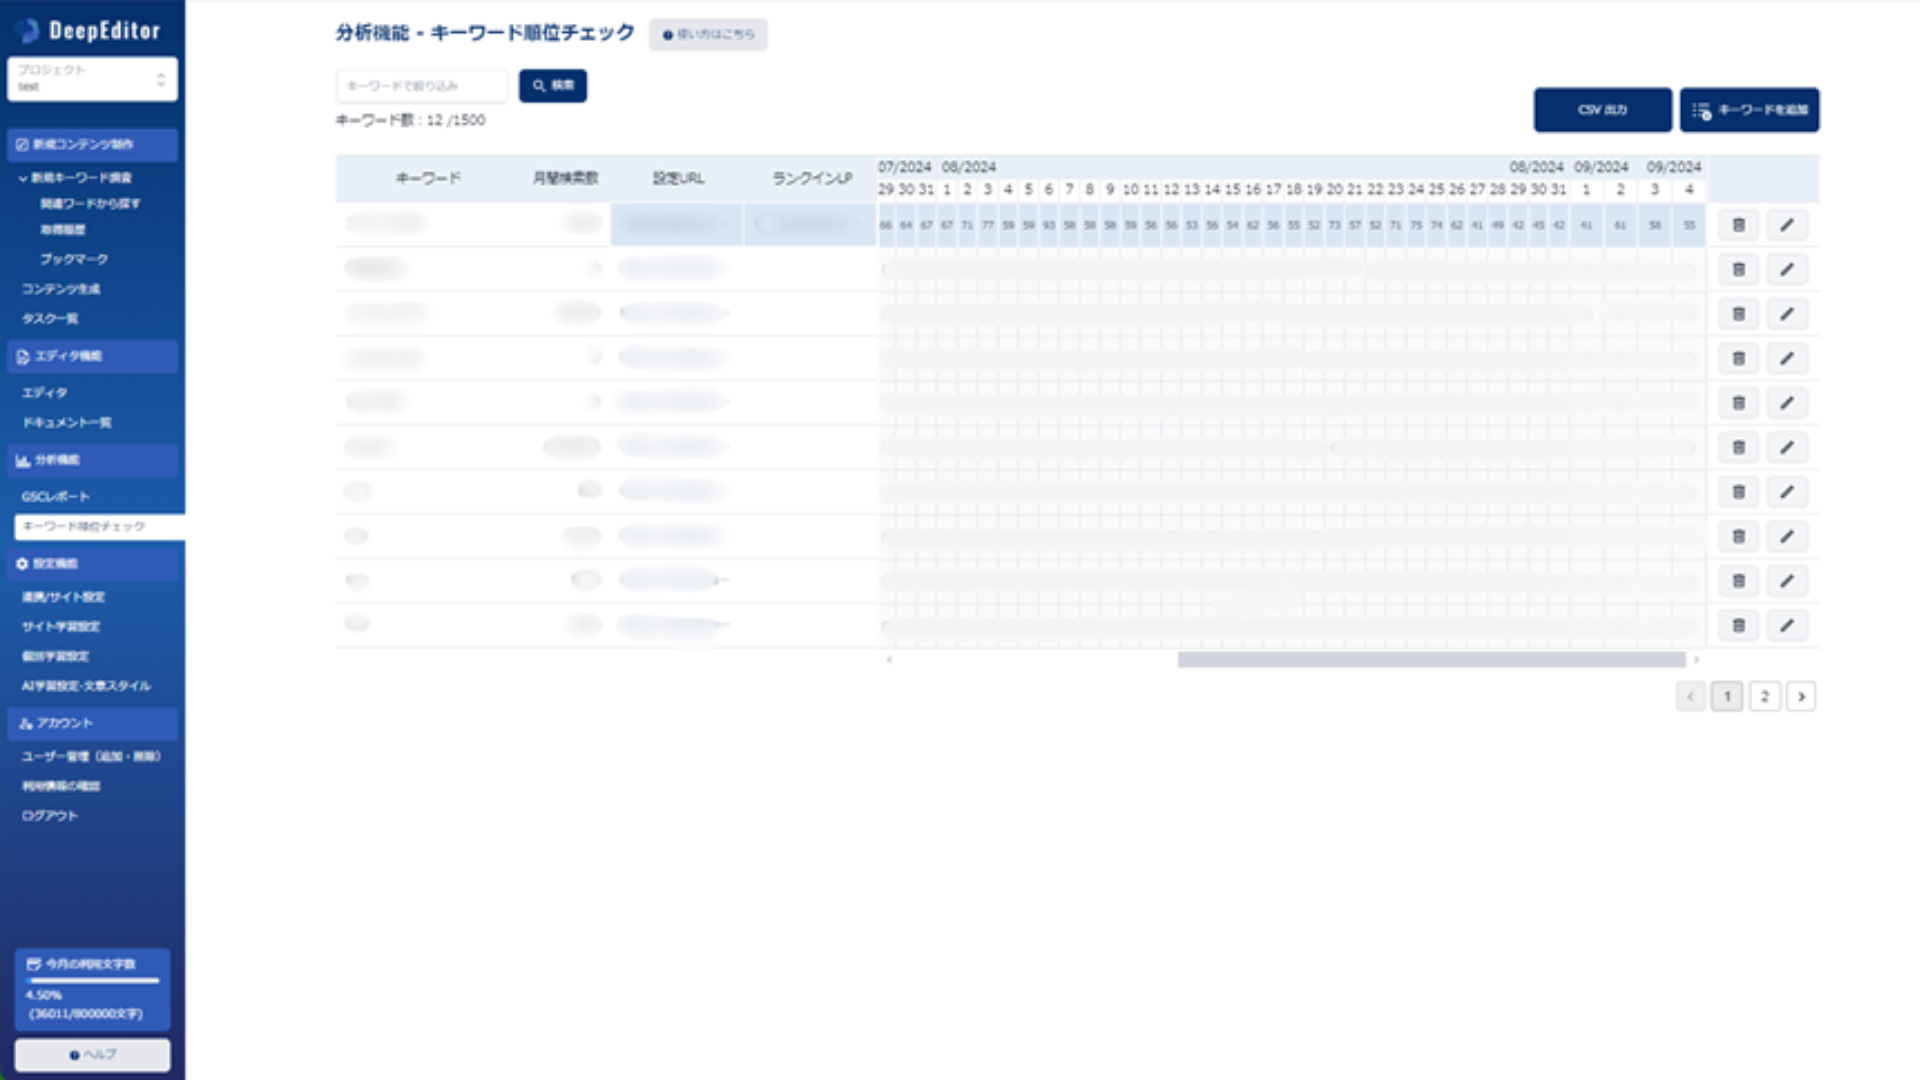Click the CSV出力 button

pyautogui.click(x=1603, y=110)
